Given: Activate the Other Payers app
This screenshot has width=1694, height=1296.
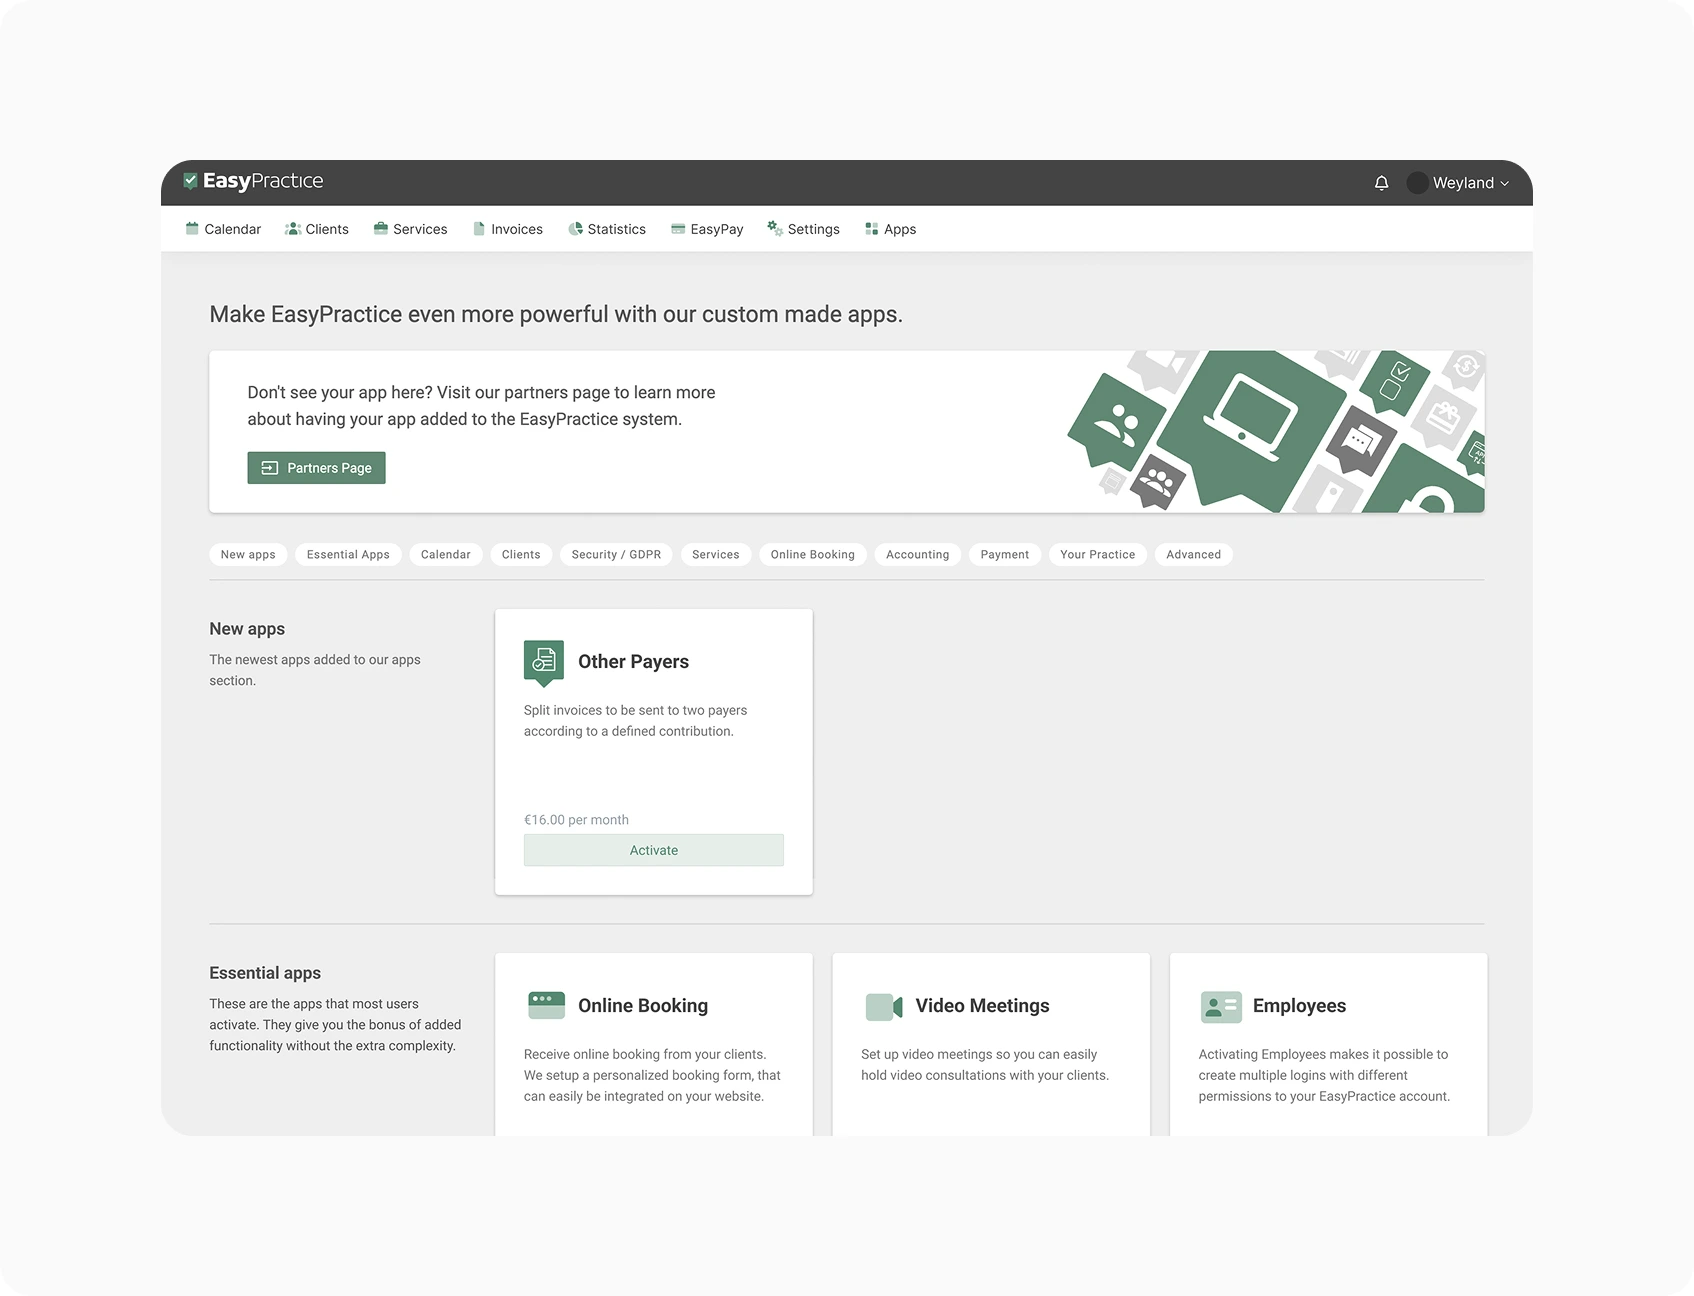Looking at the screenshot, I should (x=653, y=850).
